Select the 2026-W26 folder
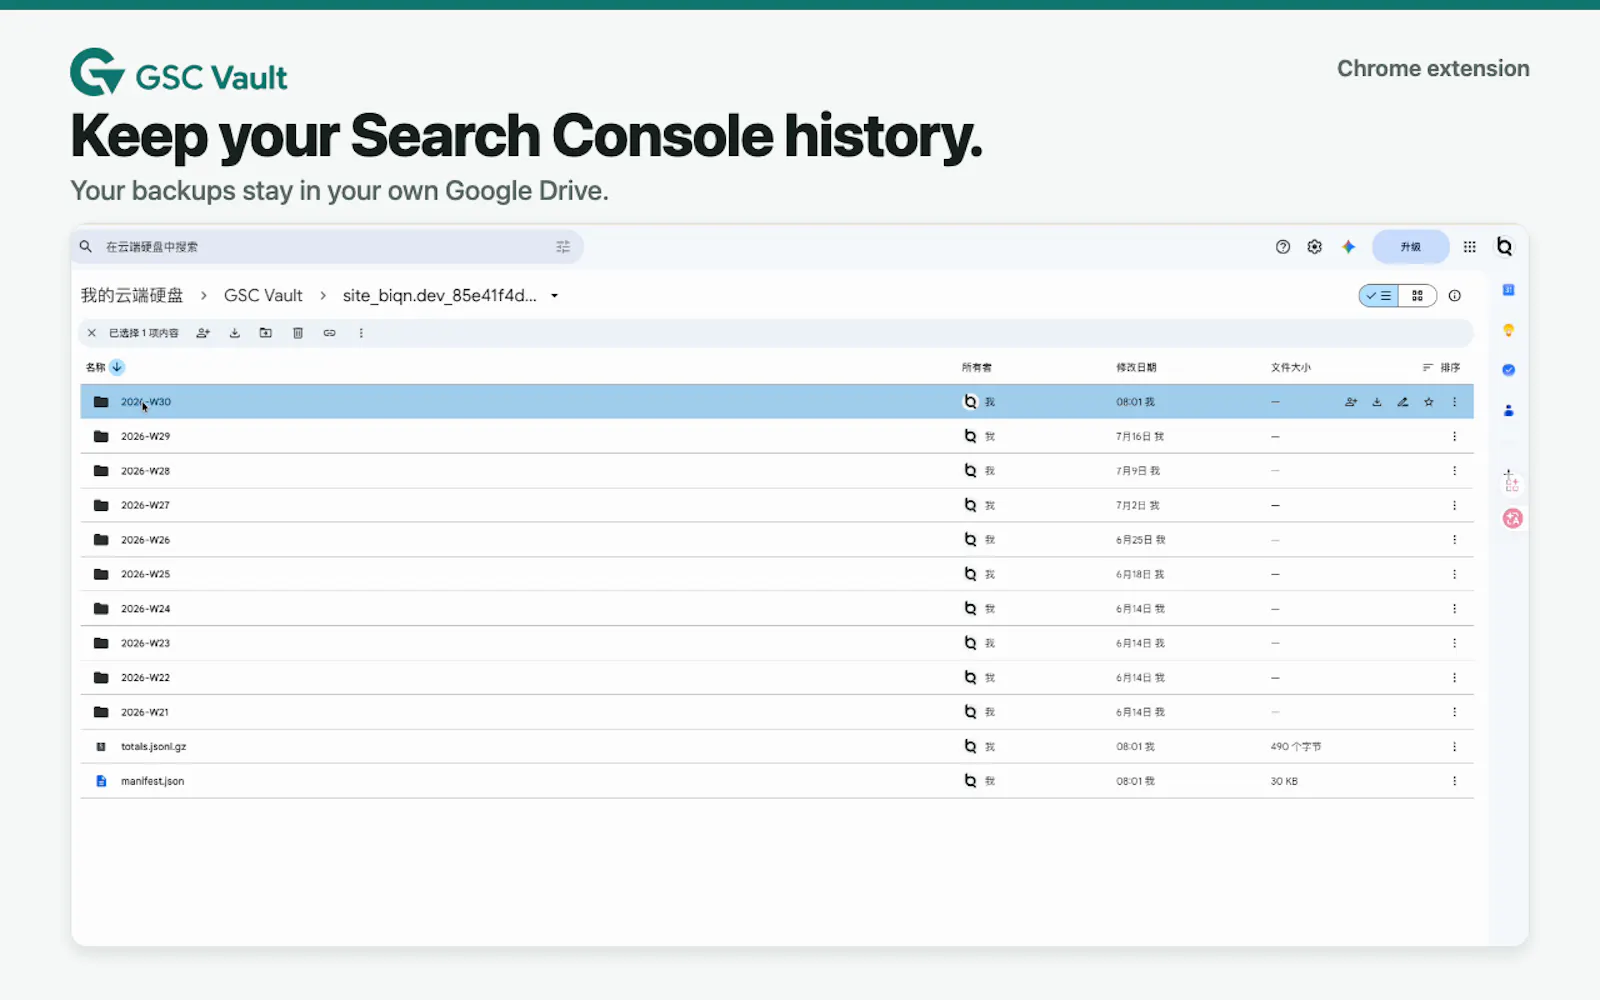Viewport: 1600px width, 1000px height. point(777,540)
